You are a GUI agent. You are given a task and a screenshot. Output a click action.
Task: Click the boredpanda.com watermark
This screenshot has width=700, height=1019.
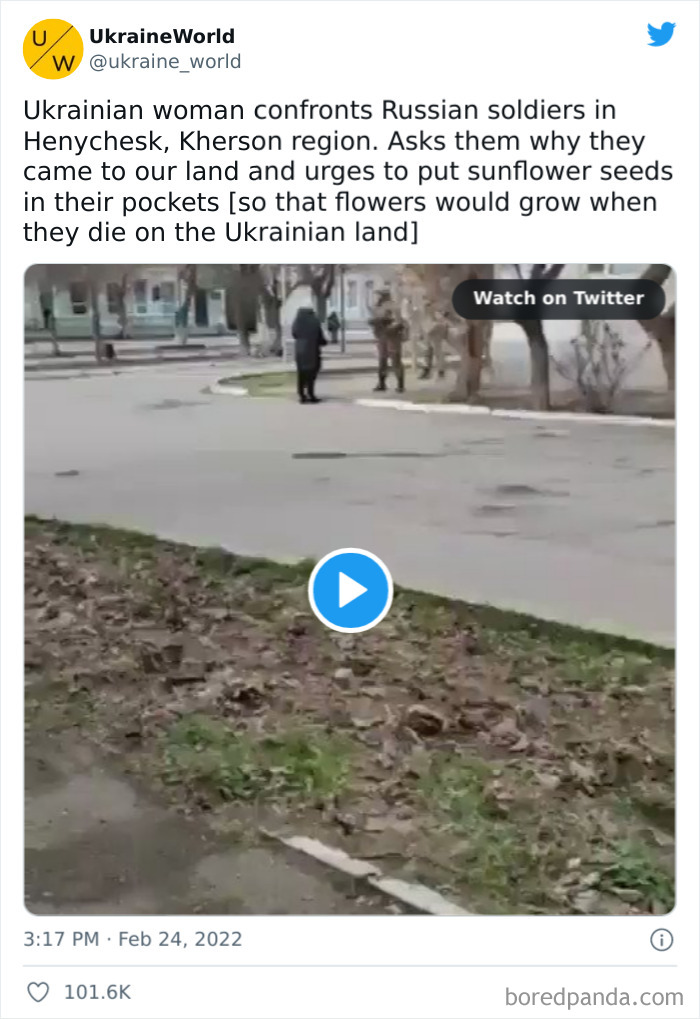(593, 997)
